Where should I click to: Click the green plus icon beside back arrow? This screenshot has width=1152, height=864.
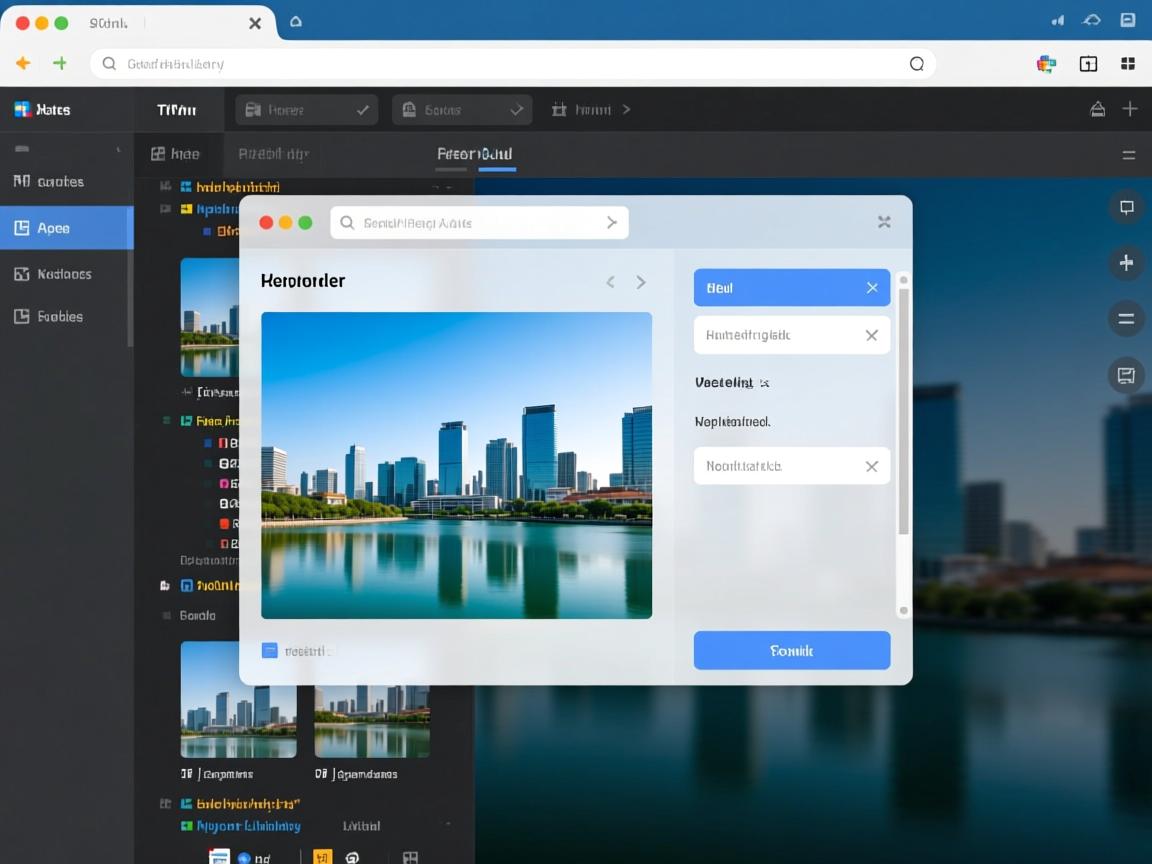pos(60,63)
